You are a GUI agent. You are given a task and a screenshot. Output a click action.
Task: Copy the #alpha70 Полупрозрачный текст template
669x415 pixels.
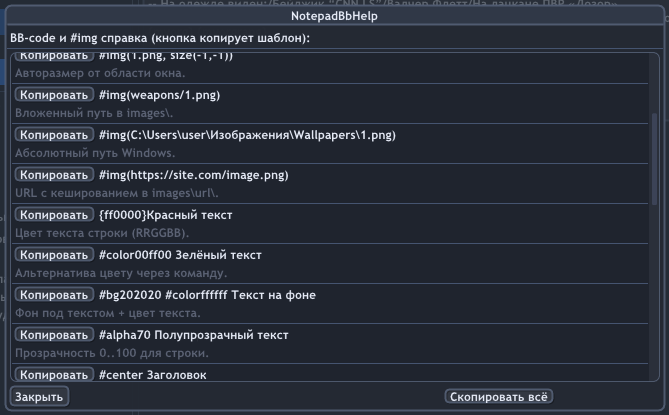point(53,335)
